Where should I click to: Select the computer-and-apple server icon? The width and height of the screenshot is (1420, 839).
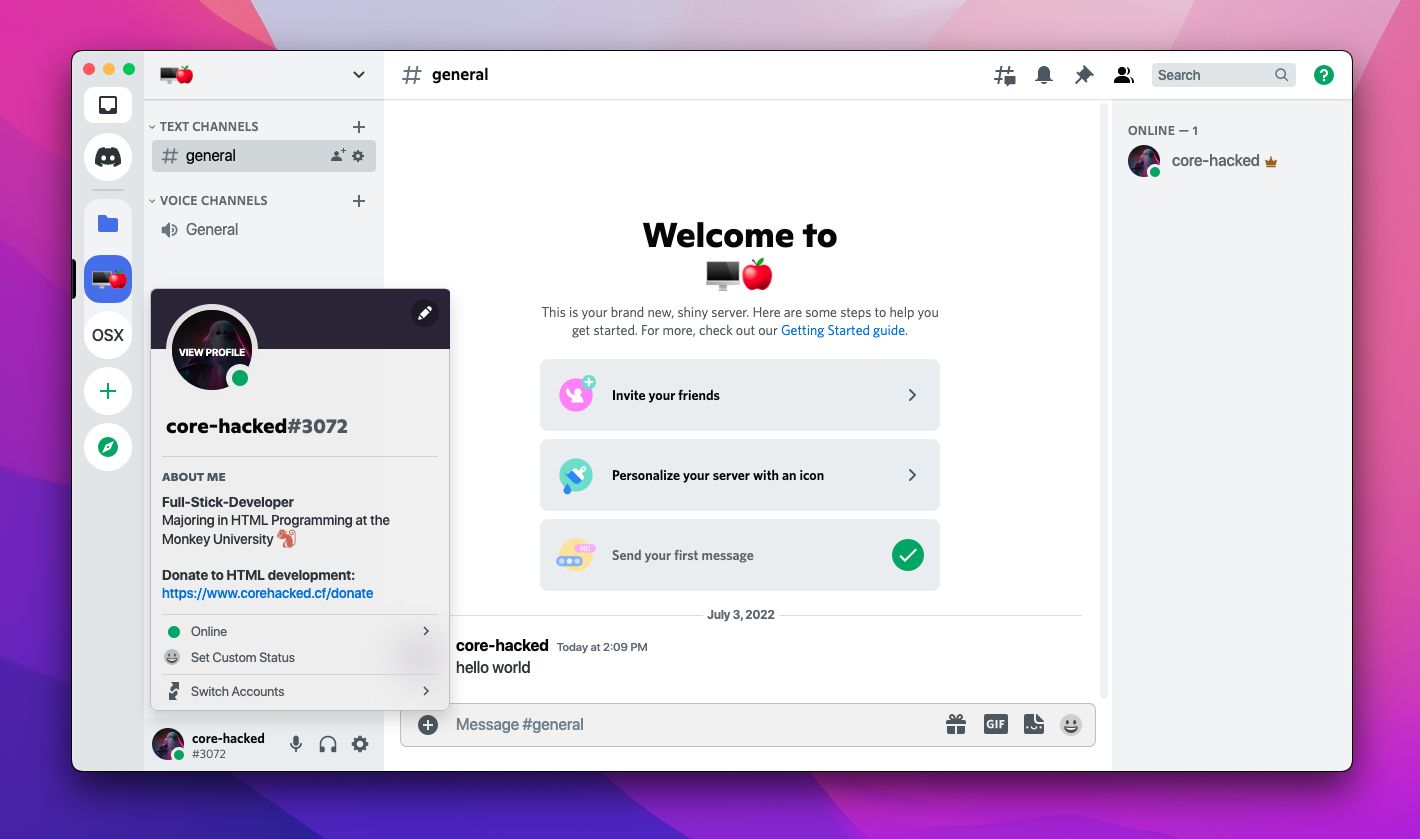[108, 279]
